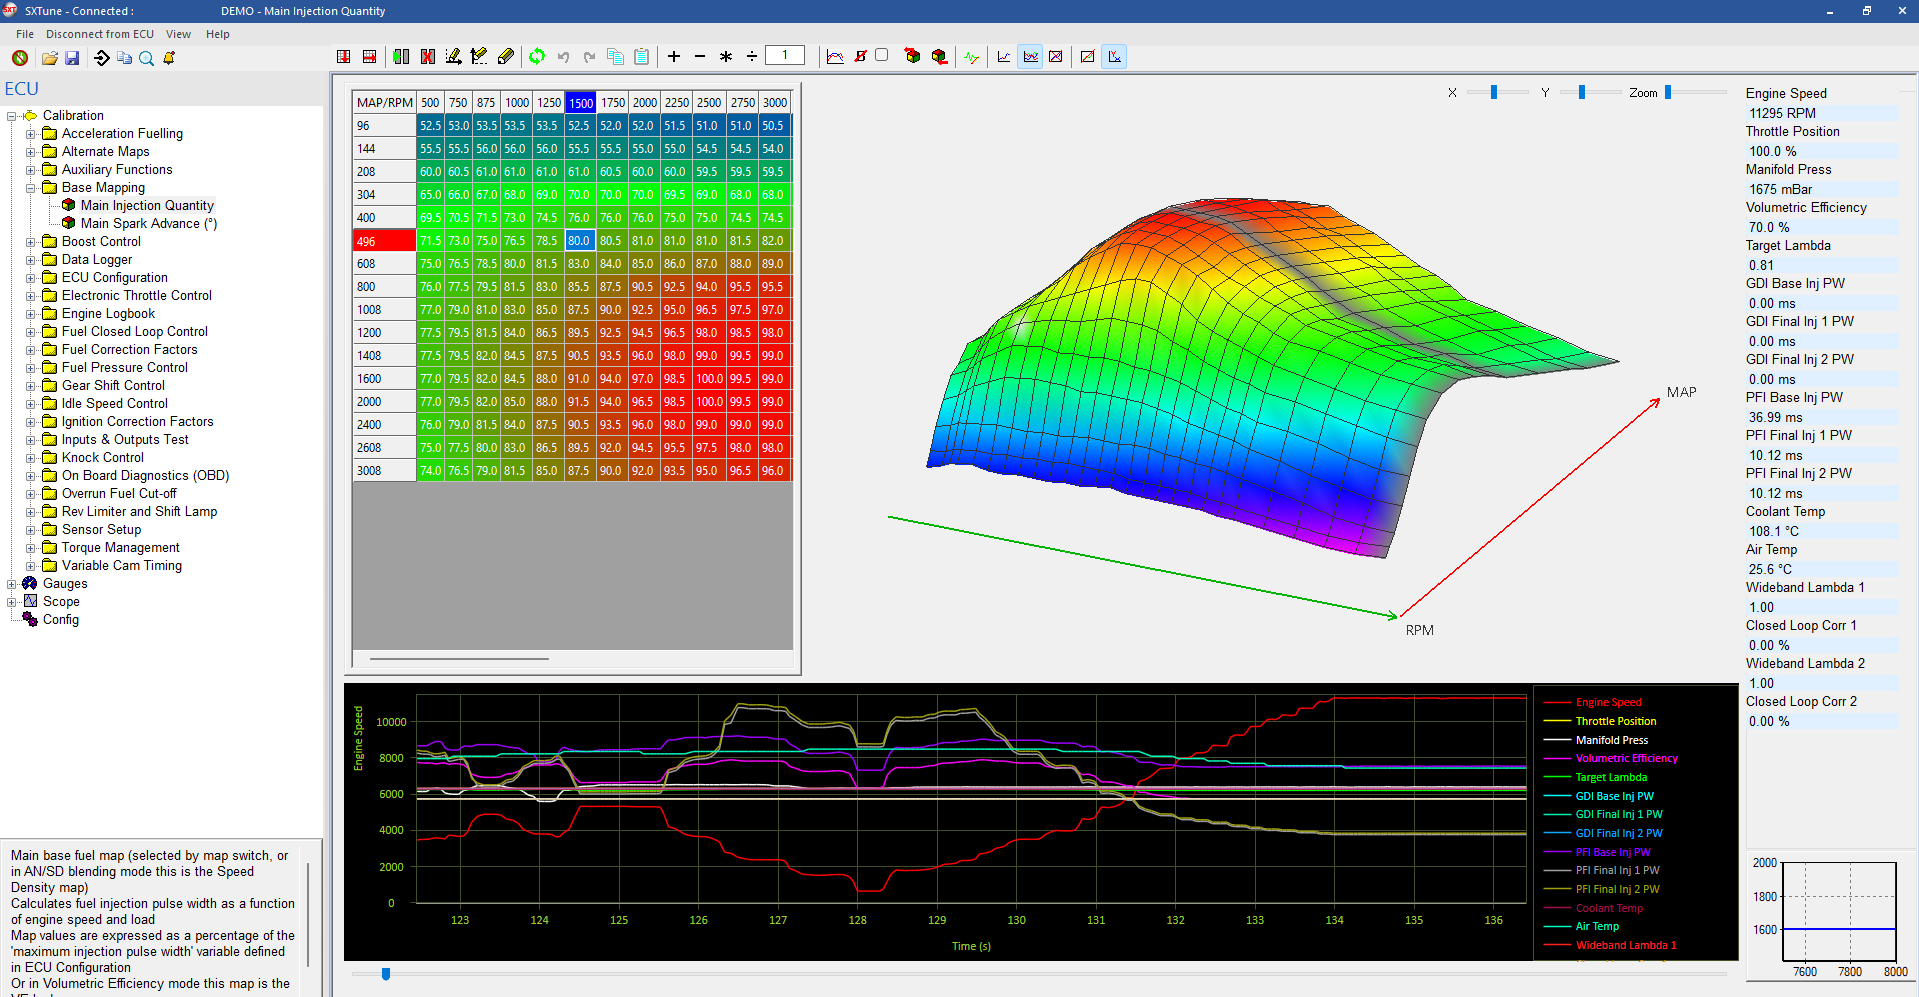Click the cube with red top arrow icon
Image resolution: width=1919 pixels, height=997 pixels.
pyautogui.click(x=912, y=57)
